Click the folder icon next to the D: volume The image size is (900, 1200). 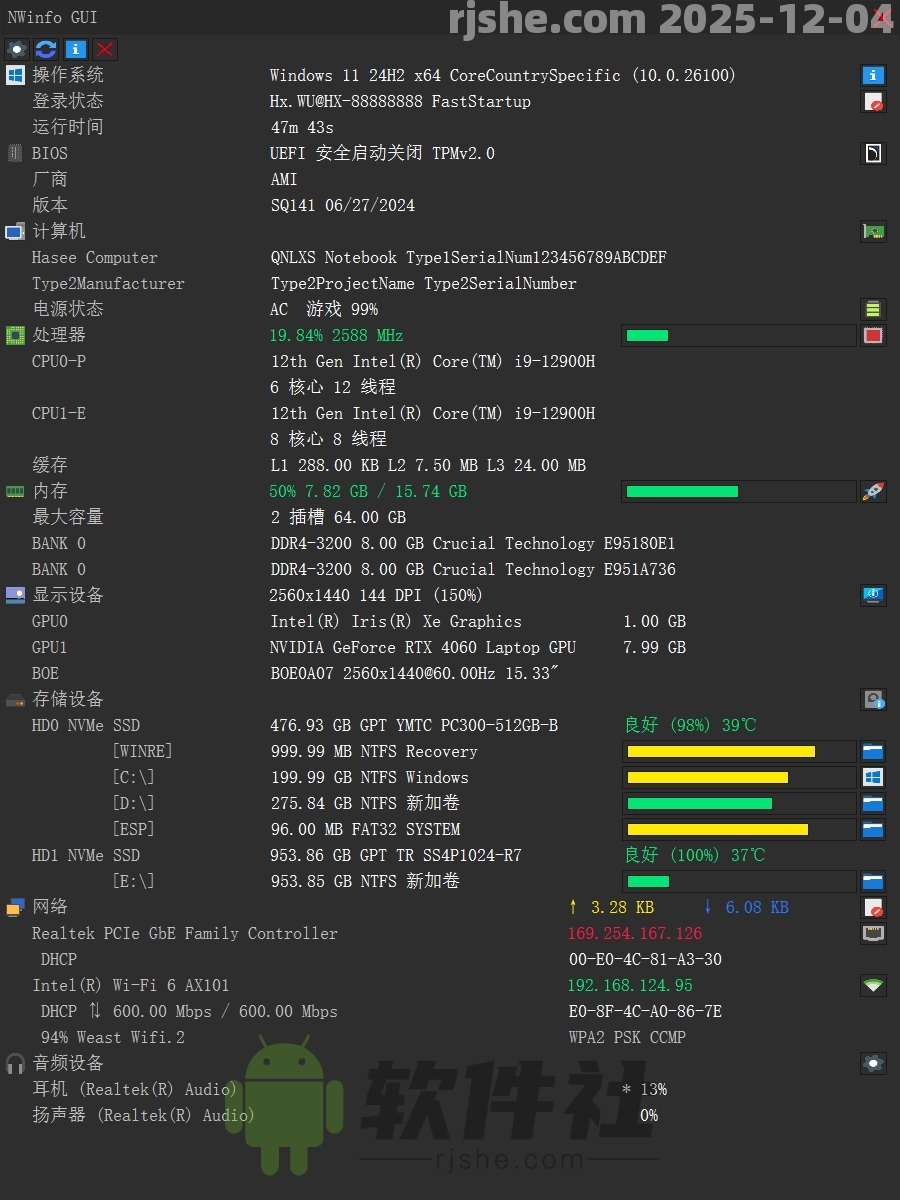[x=872, y=803]
